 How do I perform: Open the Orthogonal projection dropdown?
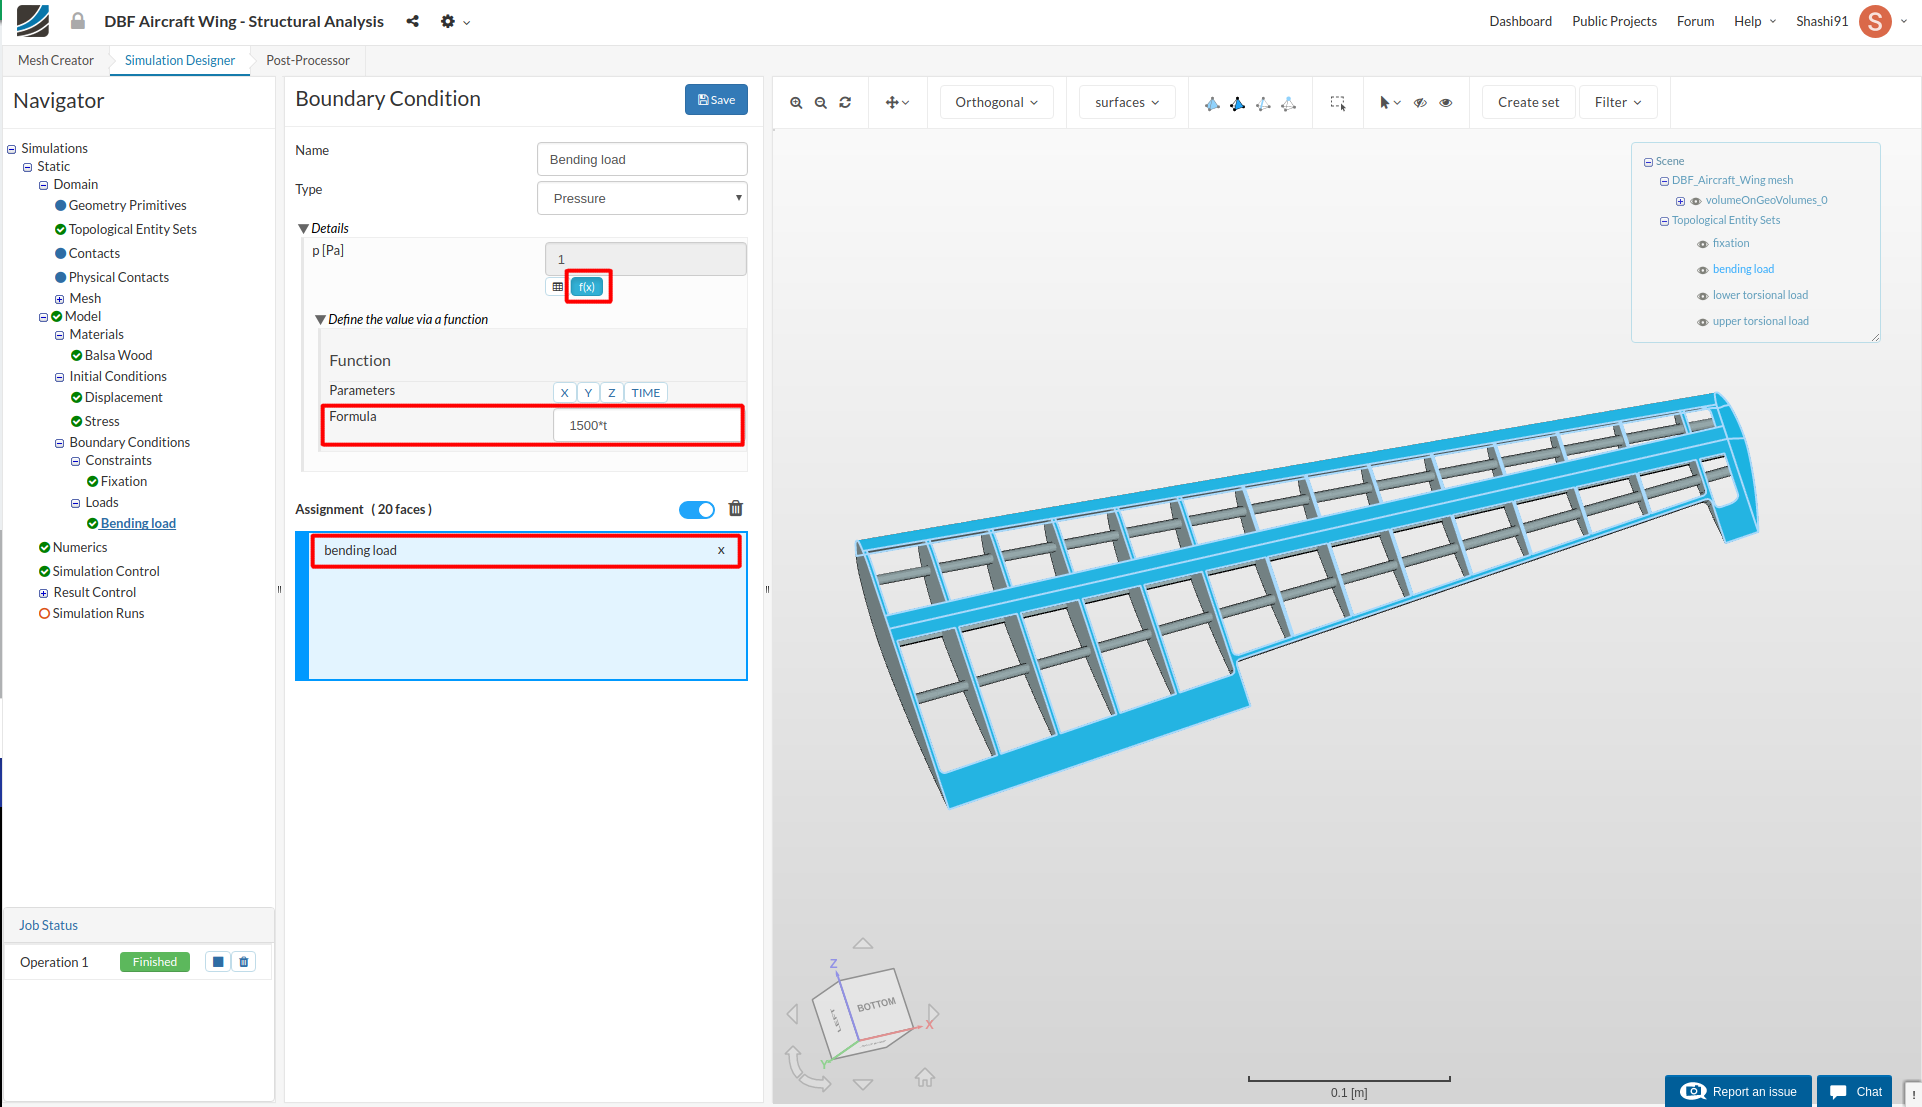point(996,102)
